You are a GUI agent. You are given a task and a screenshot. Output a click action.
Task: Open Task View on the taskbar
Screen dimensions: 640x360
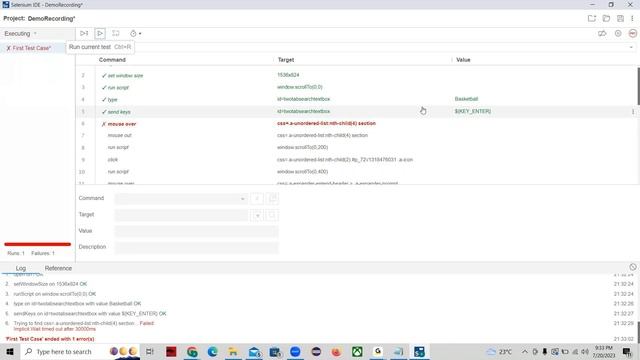(x=150, y=351)
